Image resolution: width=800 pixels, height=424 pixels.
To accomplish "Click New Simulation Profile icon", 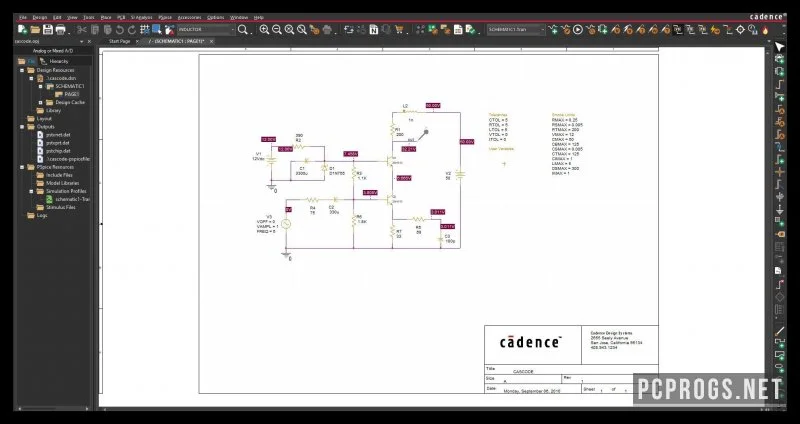I will (553, 30).
